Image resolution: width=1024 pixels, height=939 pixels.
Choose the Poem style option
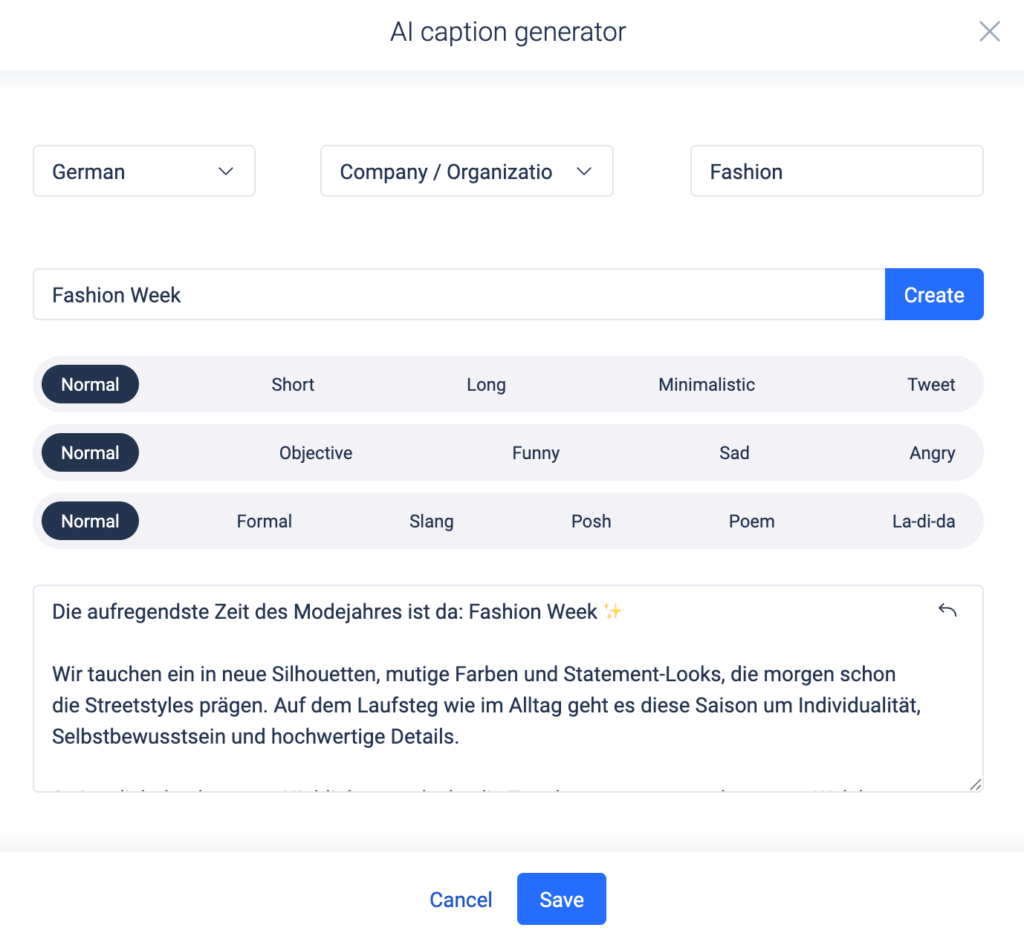coord(752,521)
